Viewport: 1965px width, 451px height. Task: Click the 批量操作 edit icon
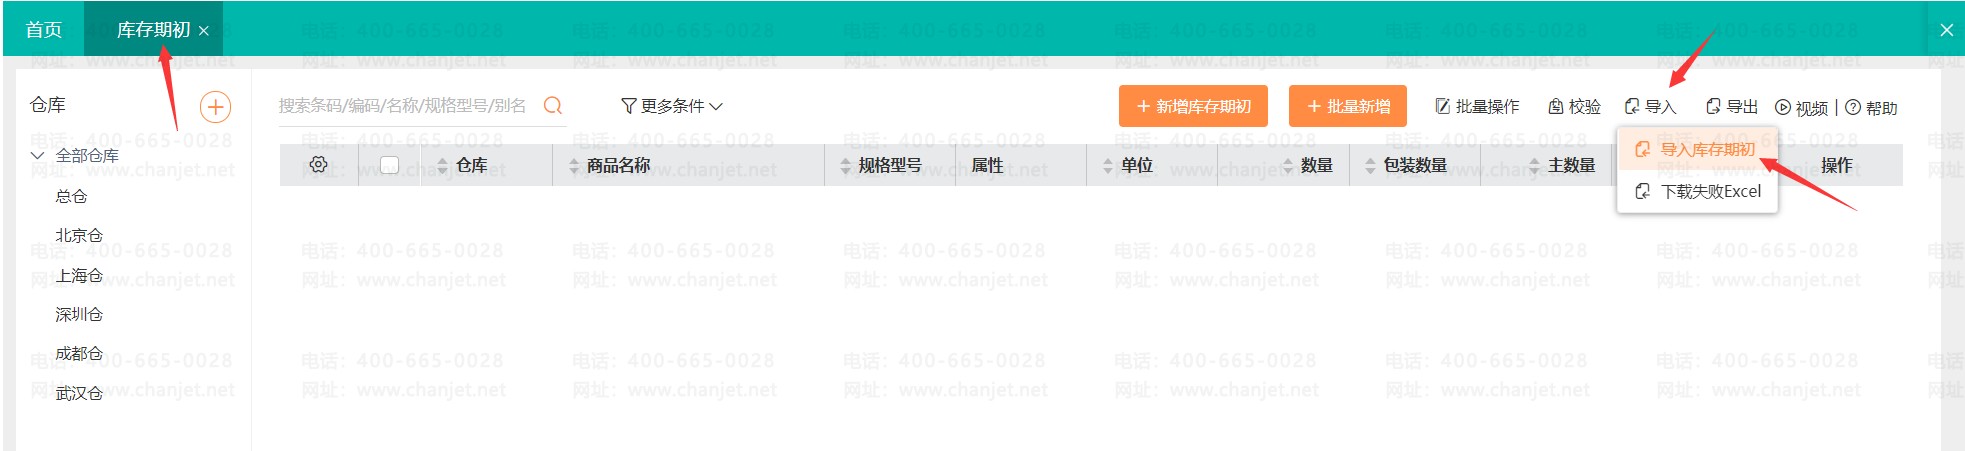[x=1443, y=106]
